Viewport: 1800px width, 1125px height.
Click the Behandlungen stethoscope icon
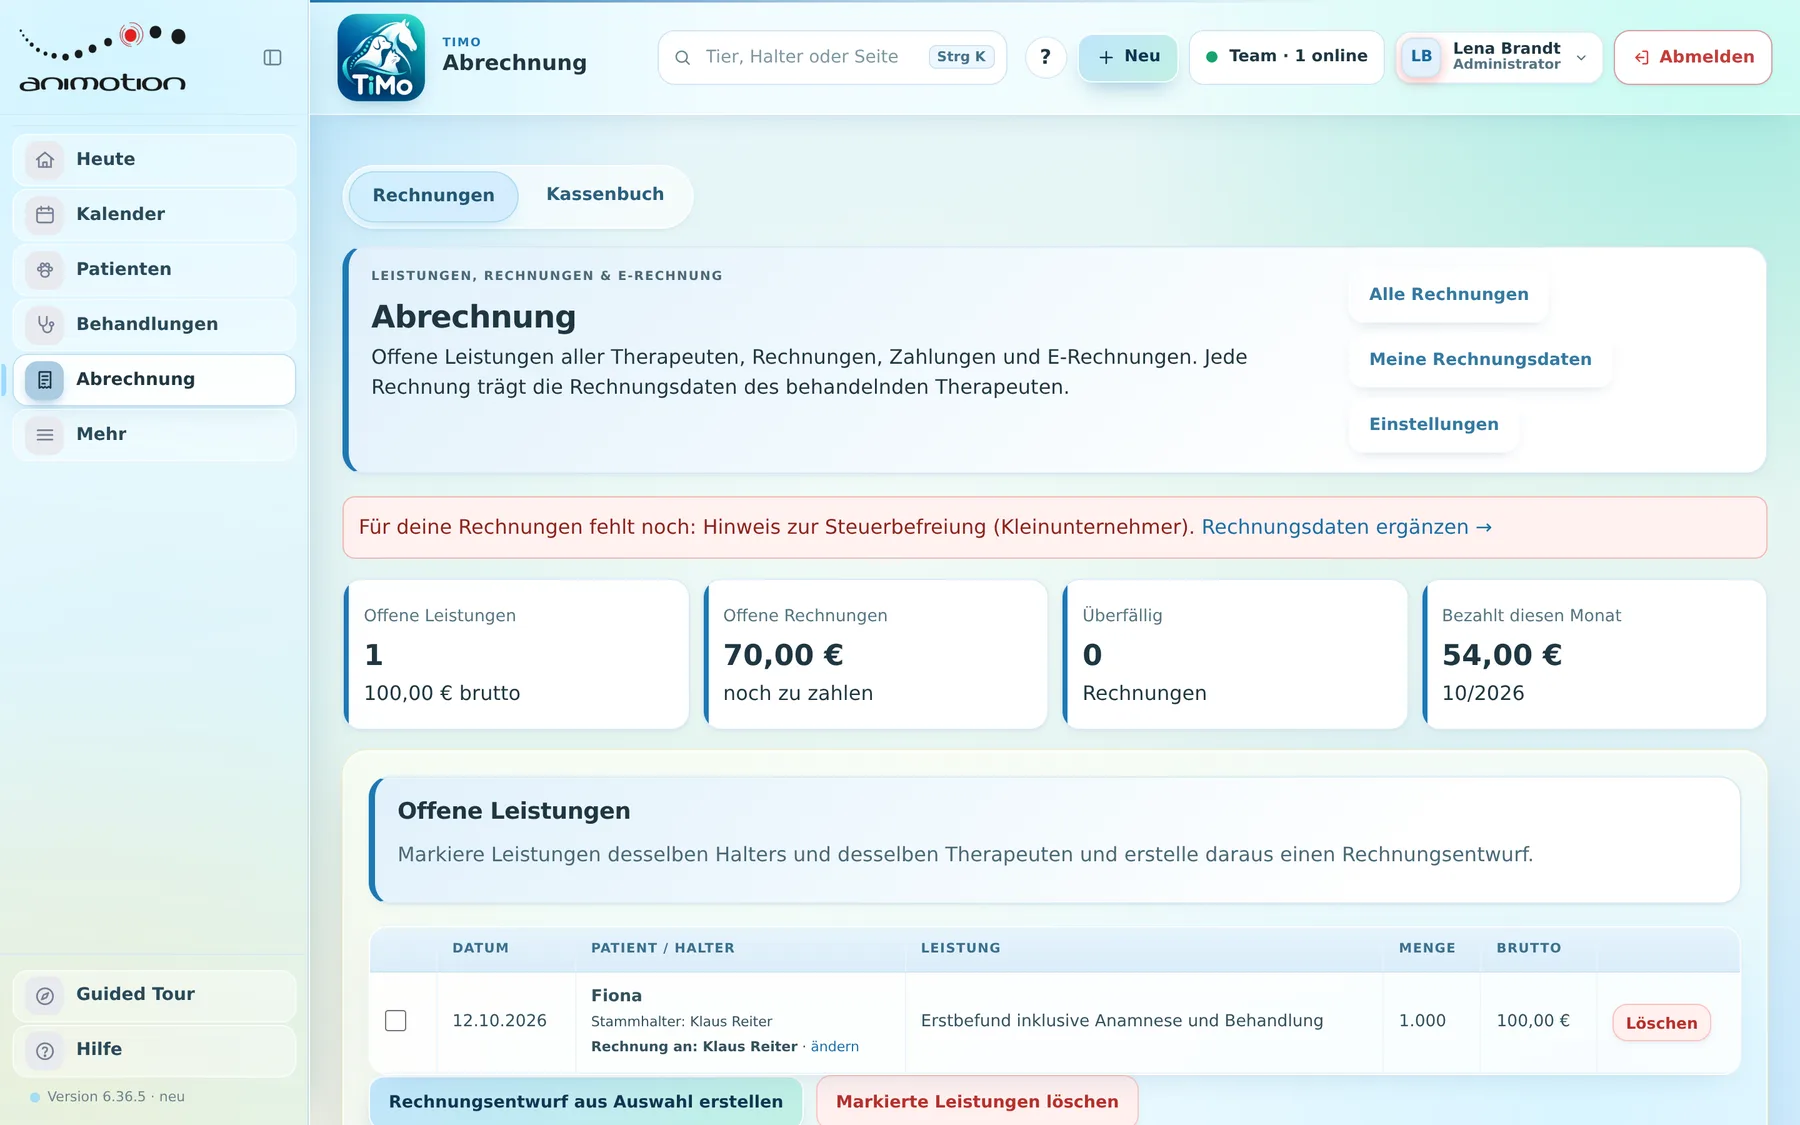click(45, 325)
